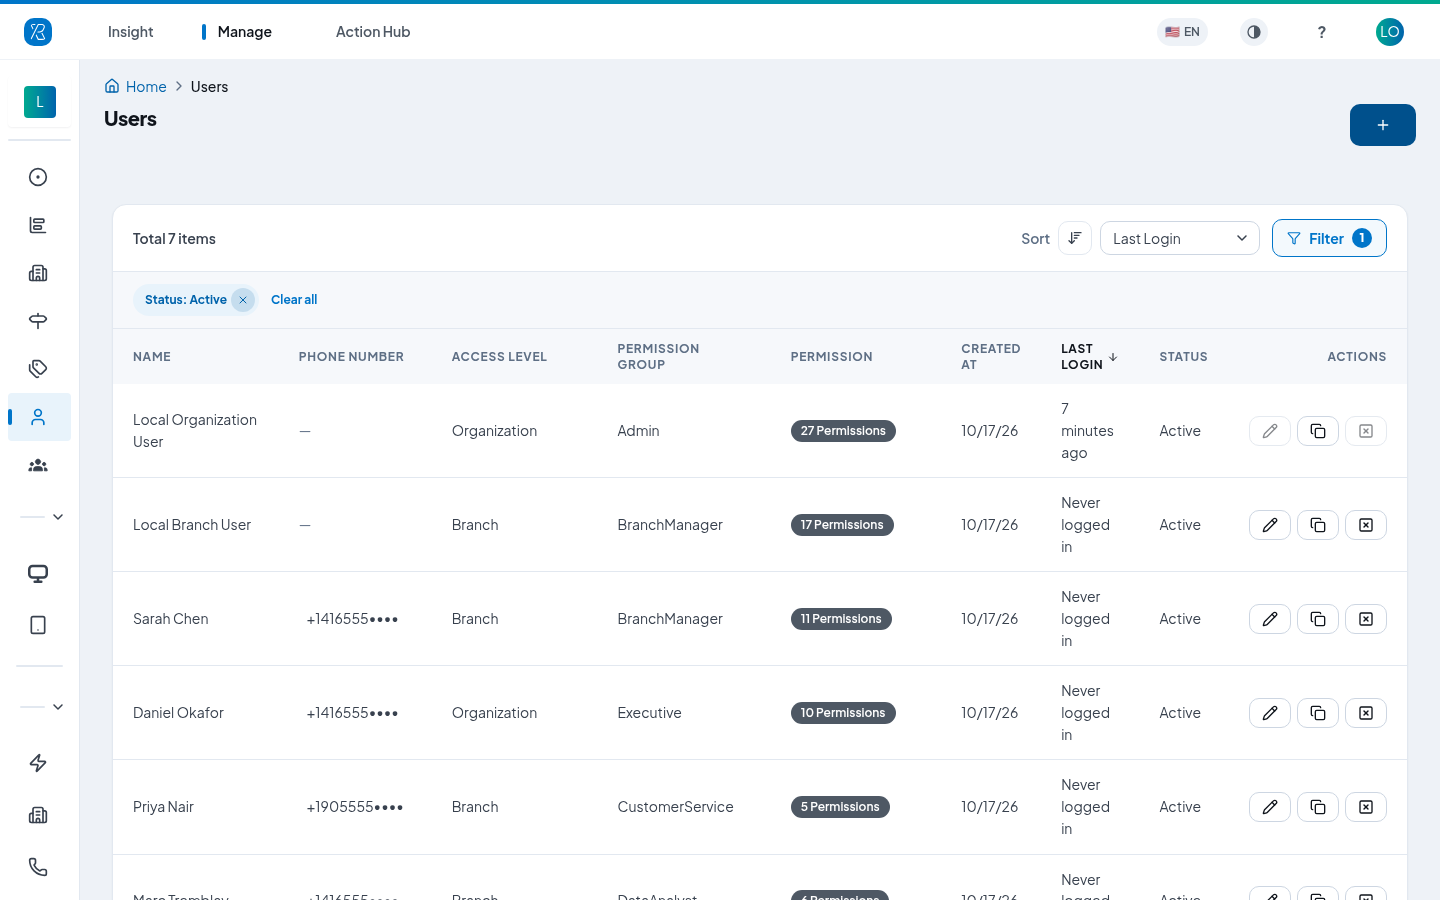Click the 11 Permissions badge

pos(841,619)
